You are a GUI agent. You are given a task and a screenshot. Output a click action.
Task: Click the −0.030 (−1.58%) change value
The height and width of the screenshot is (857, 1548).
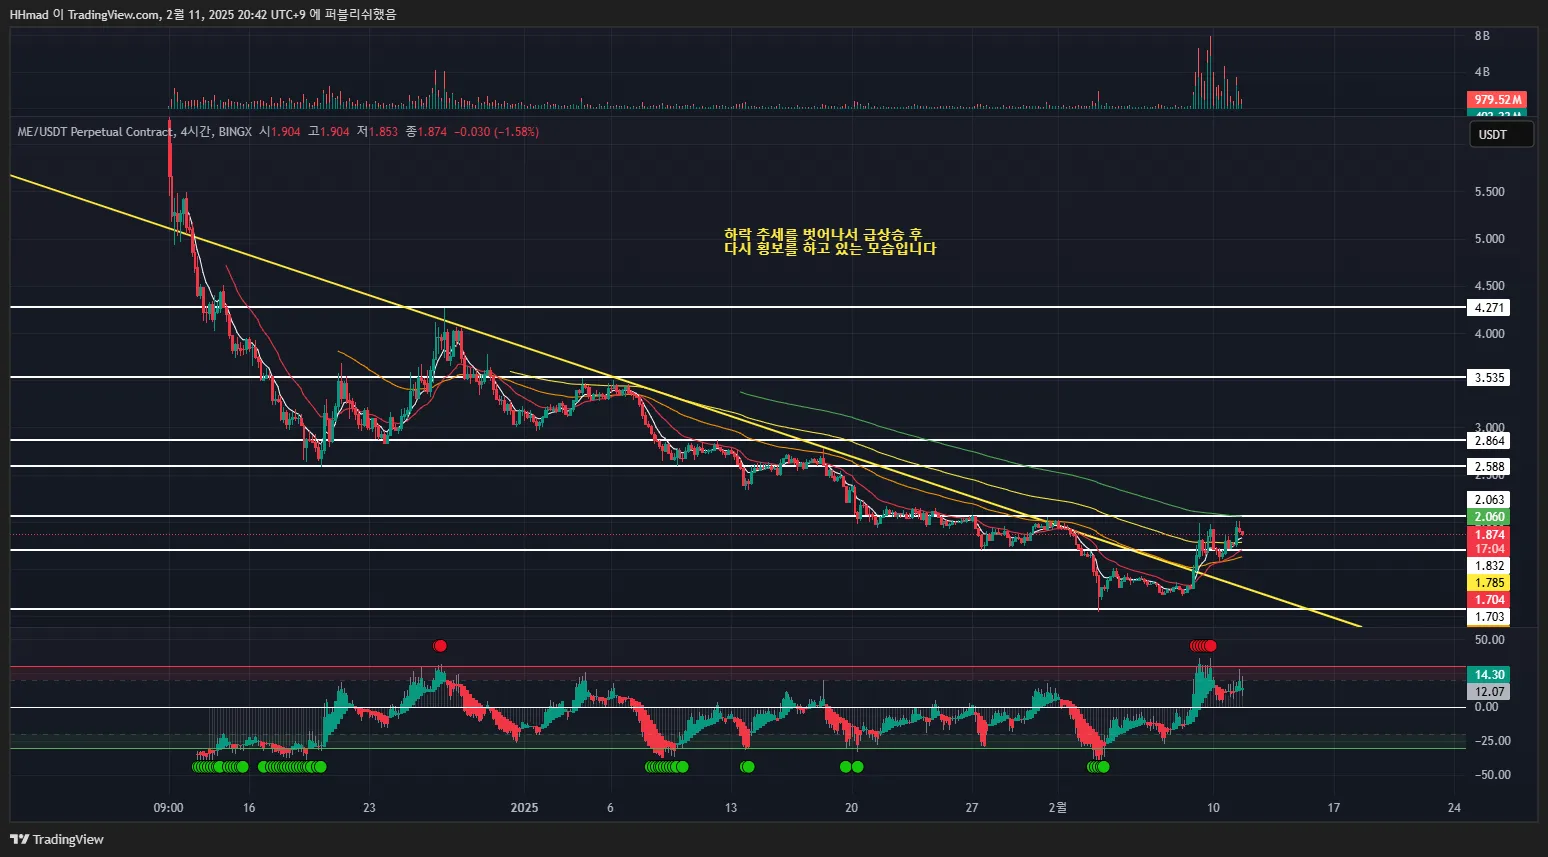[496, 132]
